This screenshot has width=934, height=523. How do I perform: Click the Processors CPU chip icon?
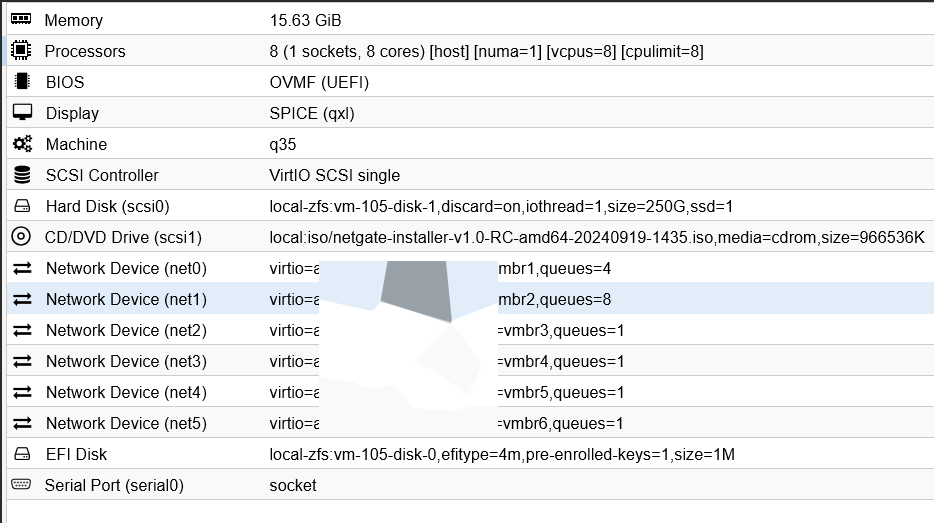pyautogui.click(x=22, y=51)
